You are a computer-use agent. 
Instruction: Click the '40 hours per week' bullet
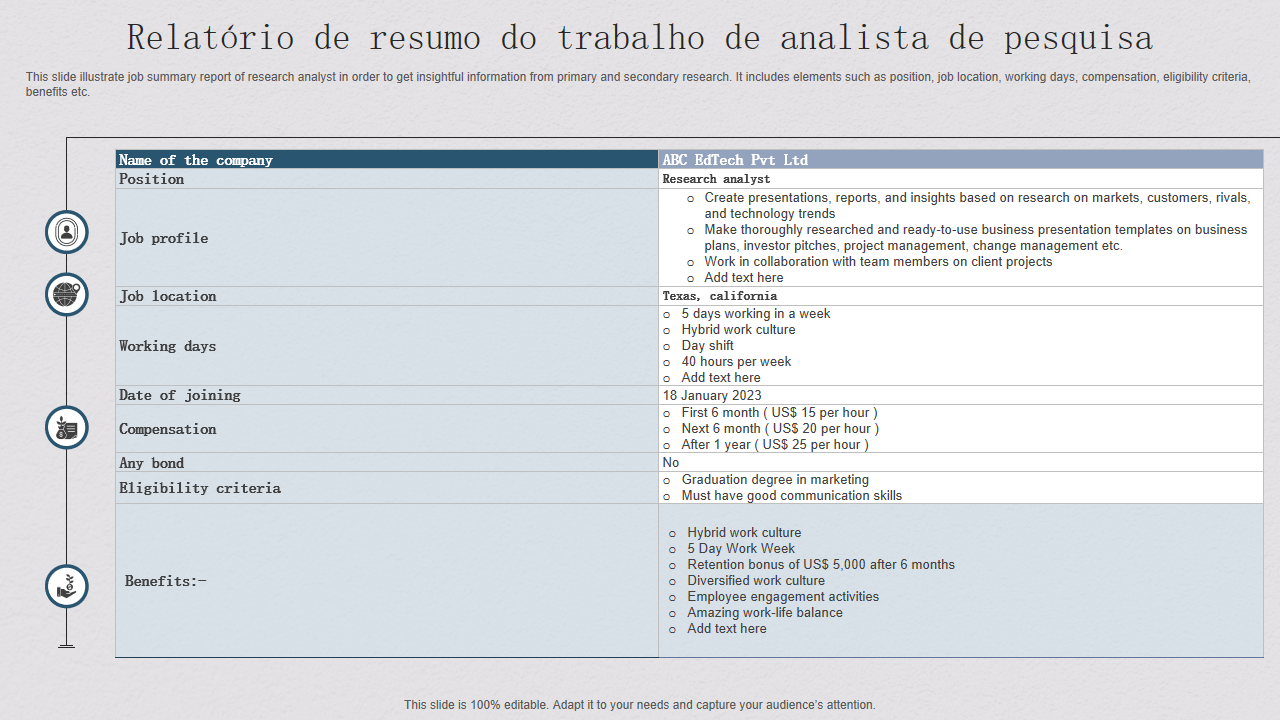pyautogui.click(x=736, y=362)
